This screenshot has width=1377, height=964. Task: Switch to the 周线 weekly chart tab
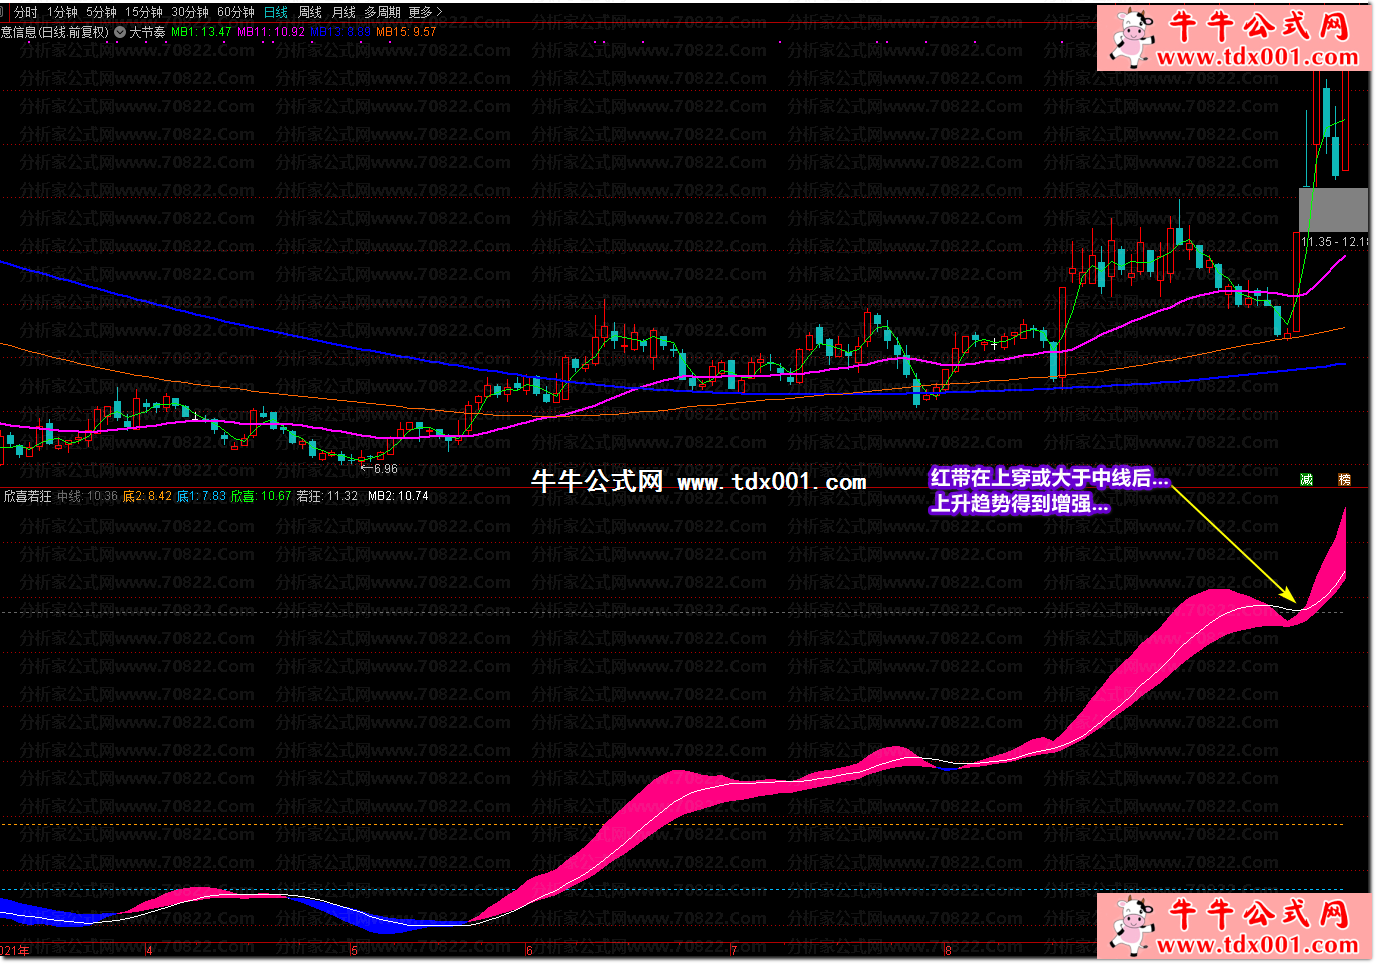tap(310, 12)
